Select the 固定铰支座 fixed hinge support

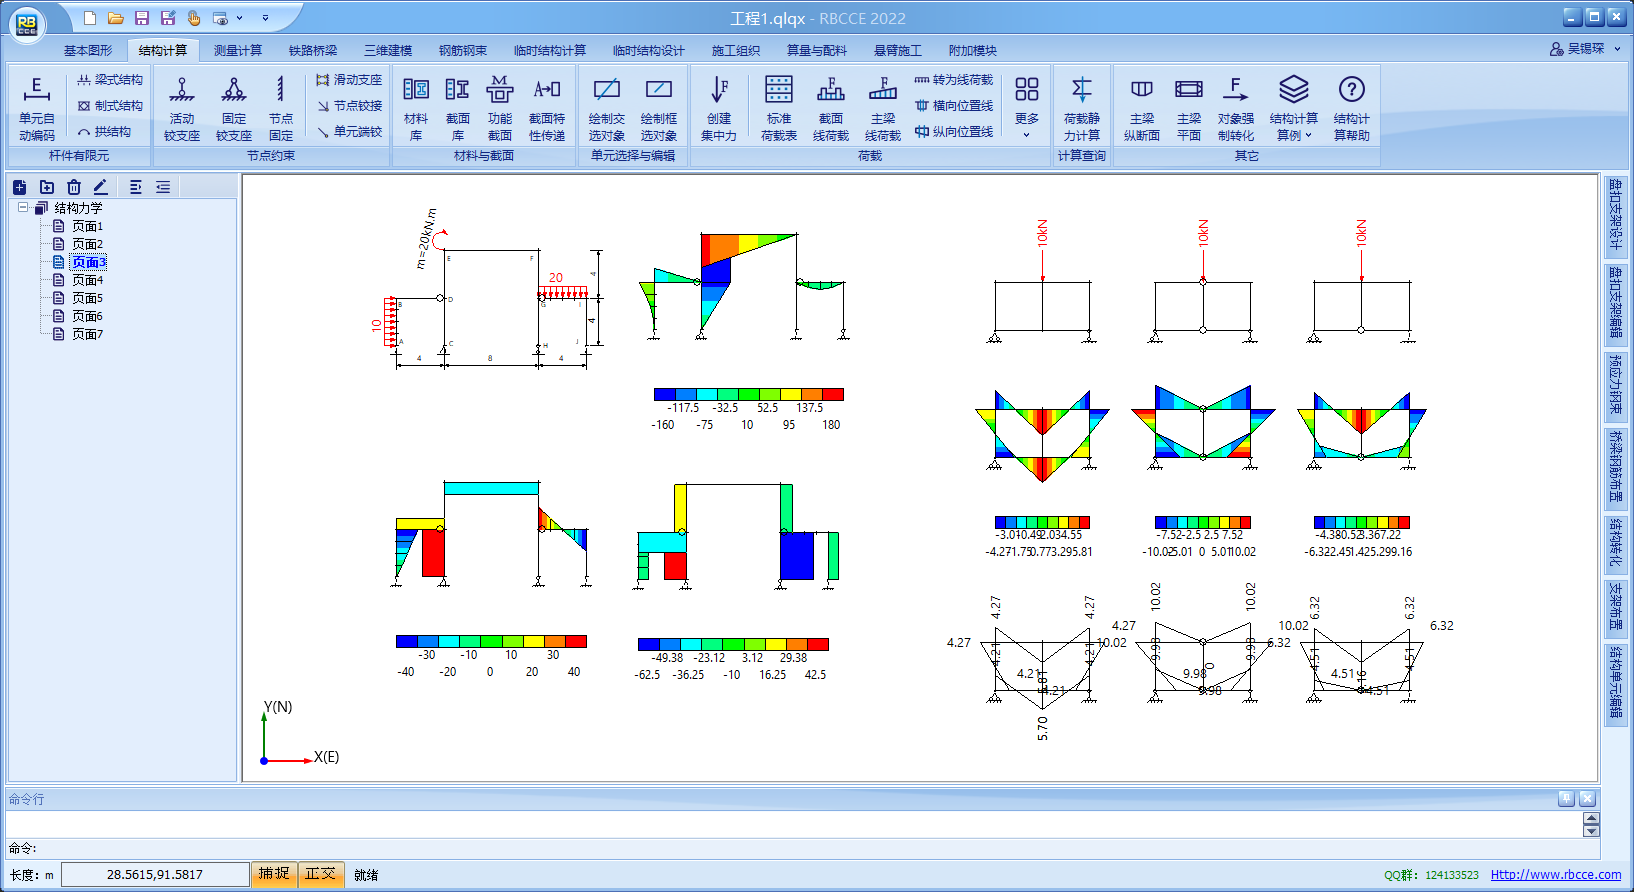[x=234, y=108]
